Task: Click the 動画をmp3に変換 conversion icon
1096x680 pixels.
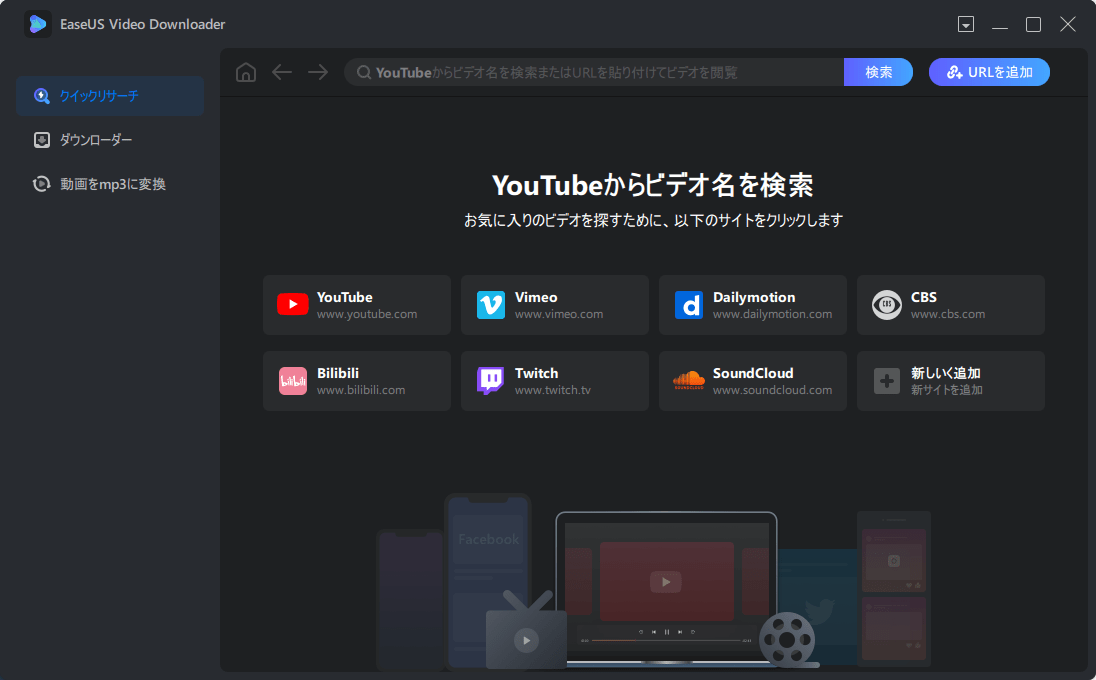Action: click(41, 183)
